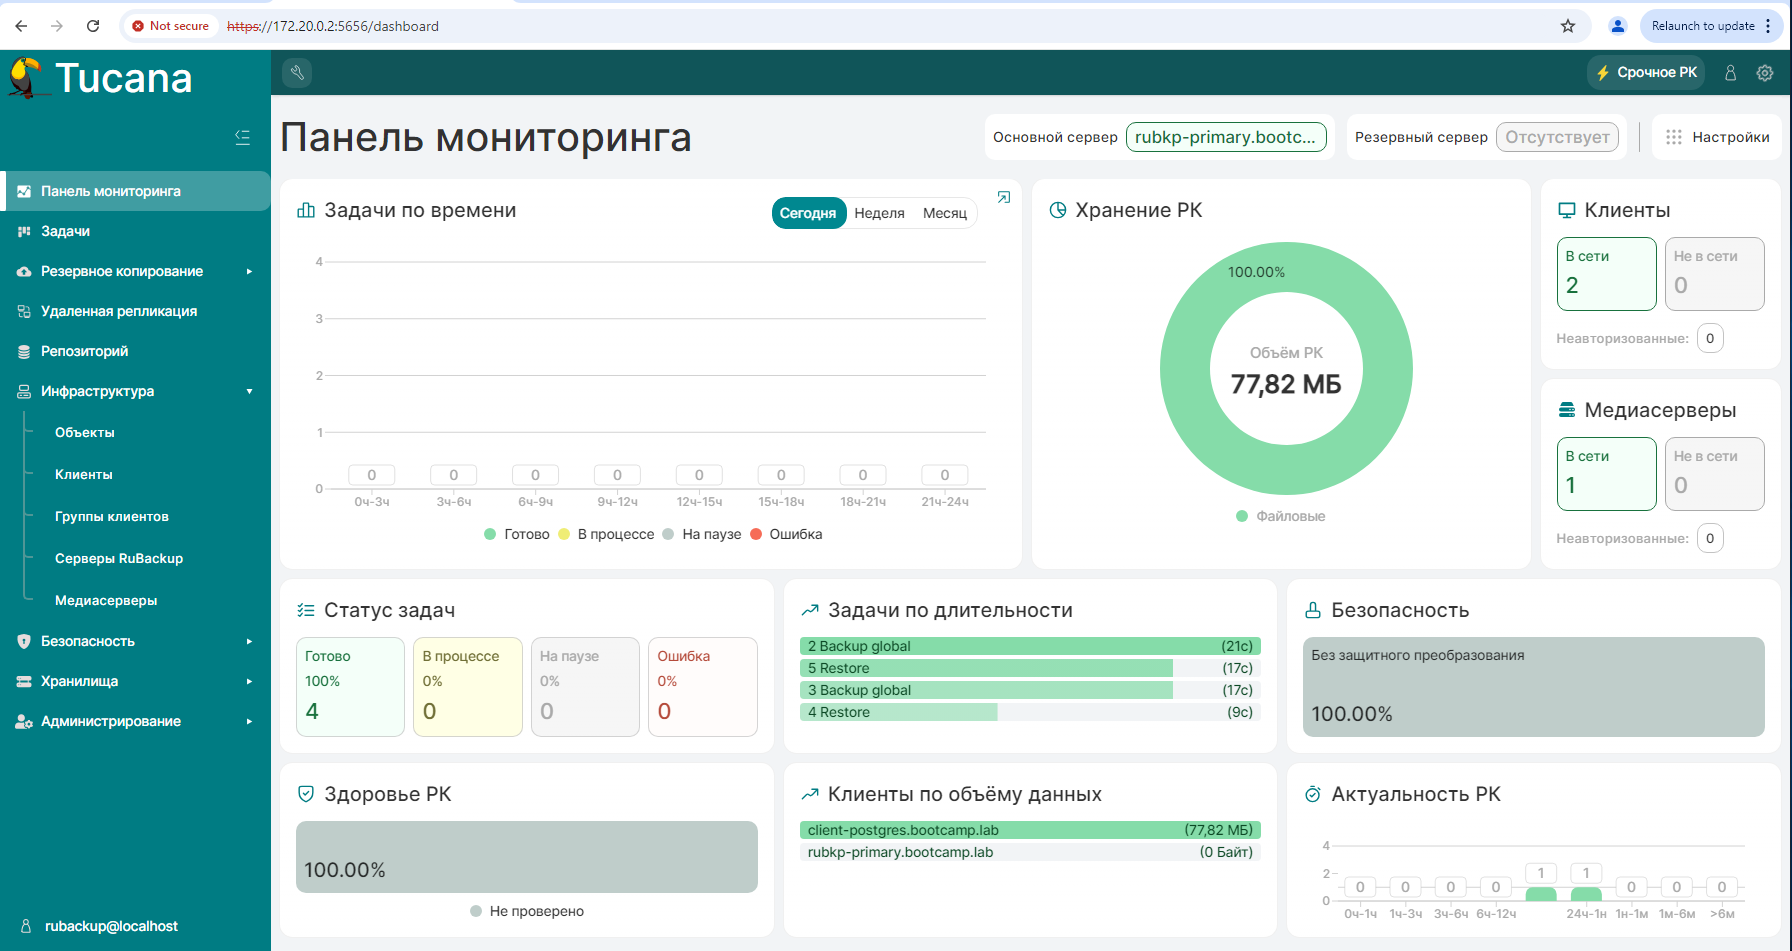Click the Tucana toucan logo
The height and width of the screenshot is (951, 1792).
coord(26,78)
